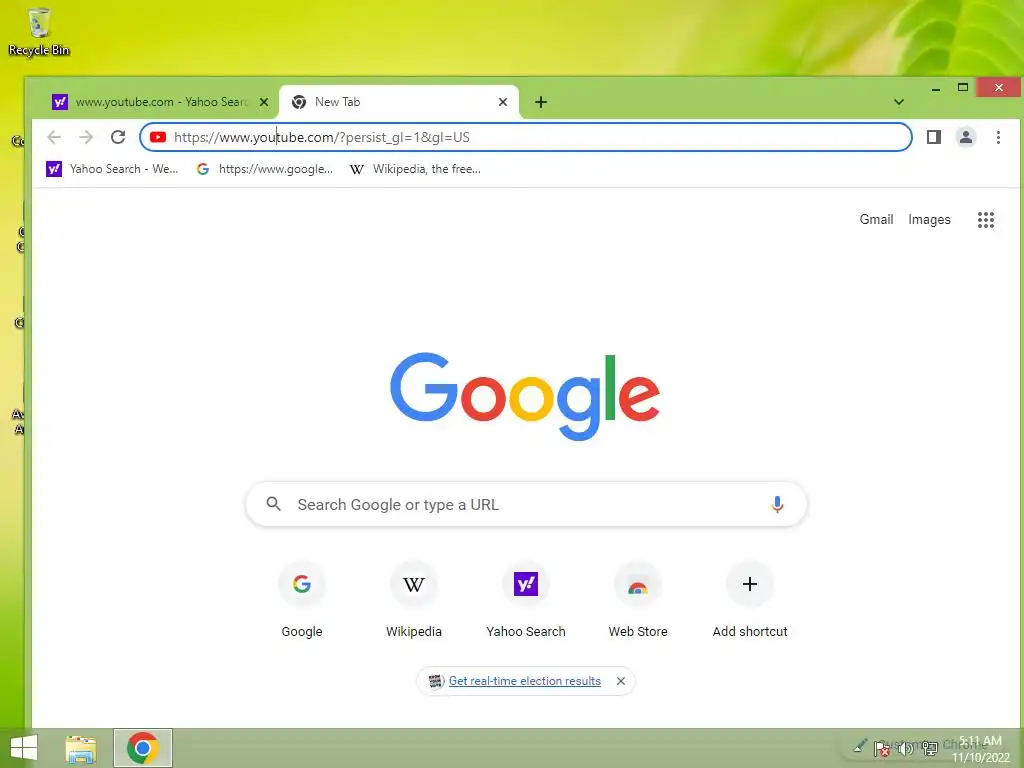Viewport: 1024px width, 768px height.
Task: Click the browser Forward arrow
Action: [x=86, y=137]
